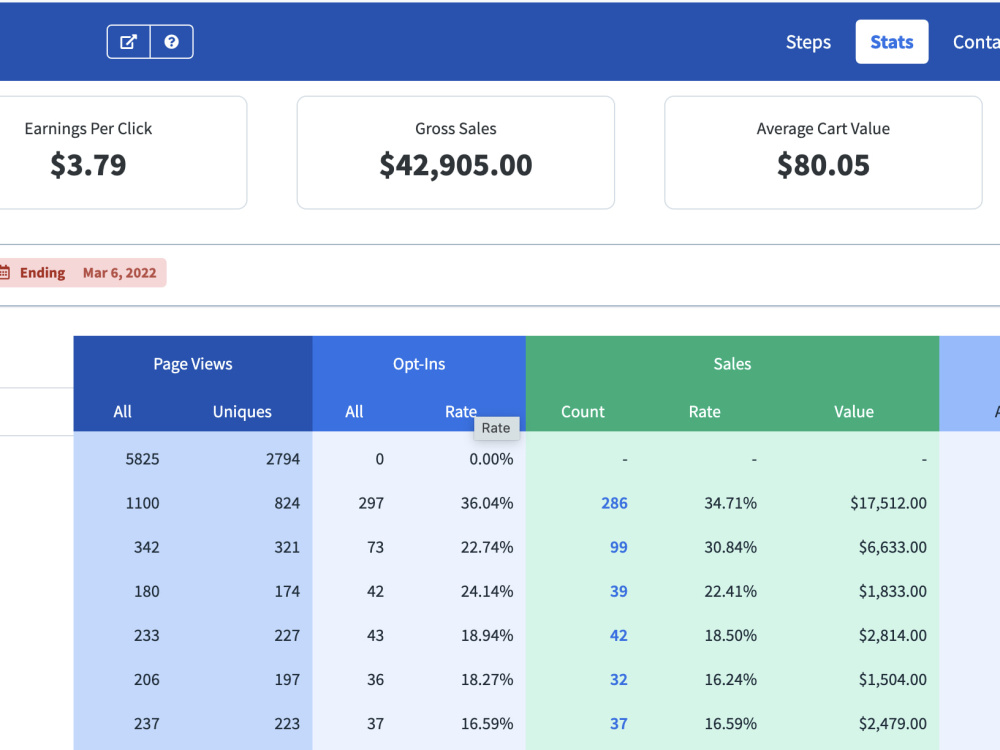This screenshot has height=750, width=1000.
Task: Click the 24.14% opt-in rate cell
Action: (x=487, y=591)
